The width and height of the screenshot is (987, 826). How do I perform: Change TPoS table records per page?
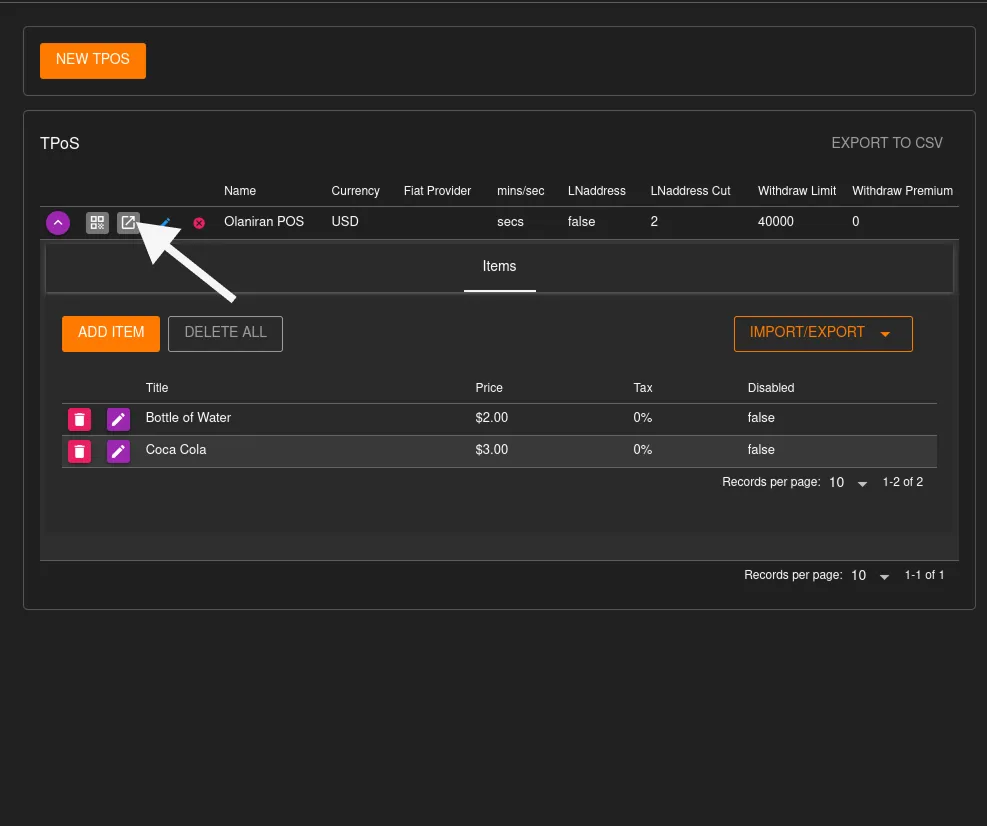pos(869,576)
